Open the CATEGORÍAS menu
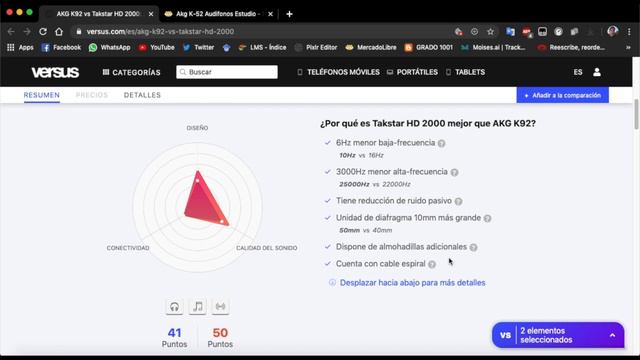 point(131,72)
